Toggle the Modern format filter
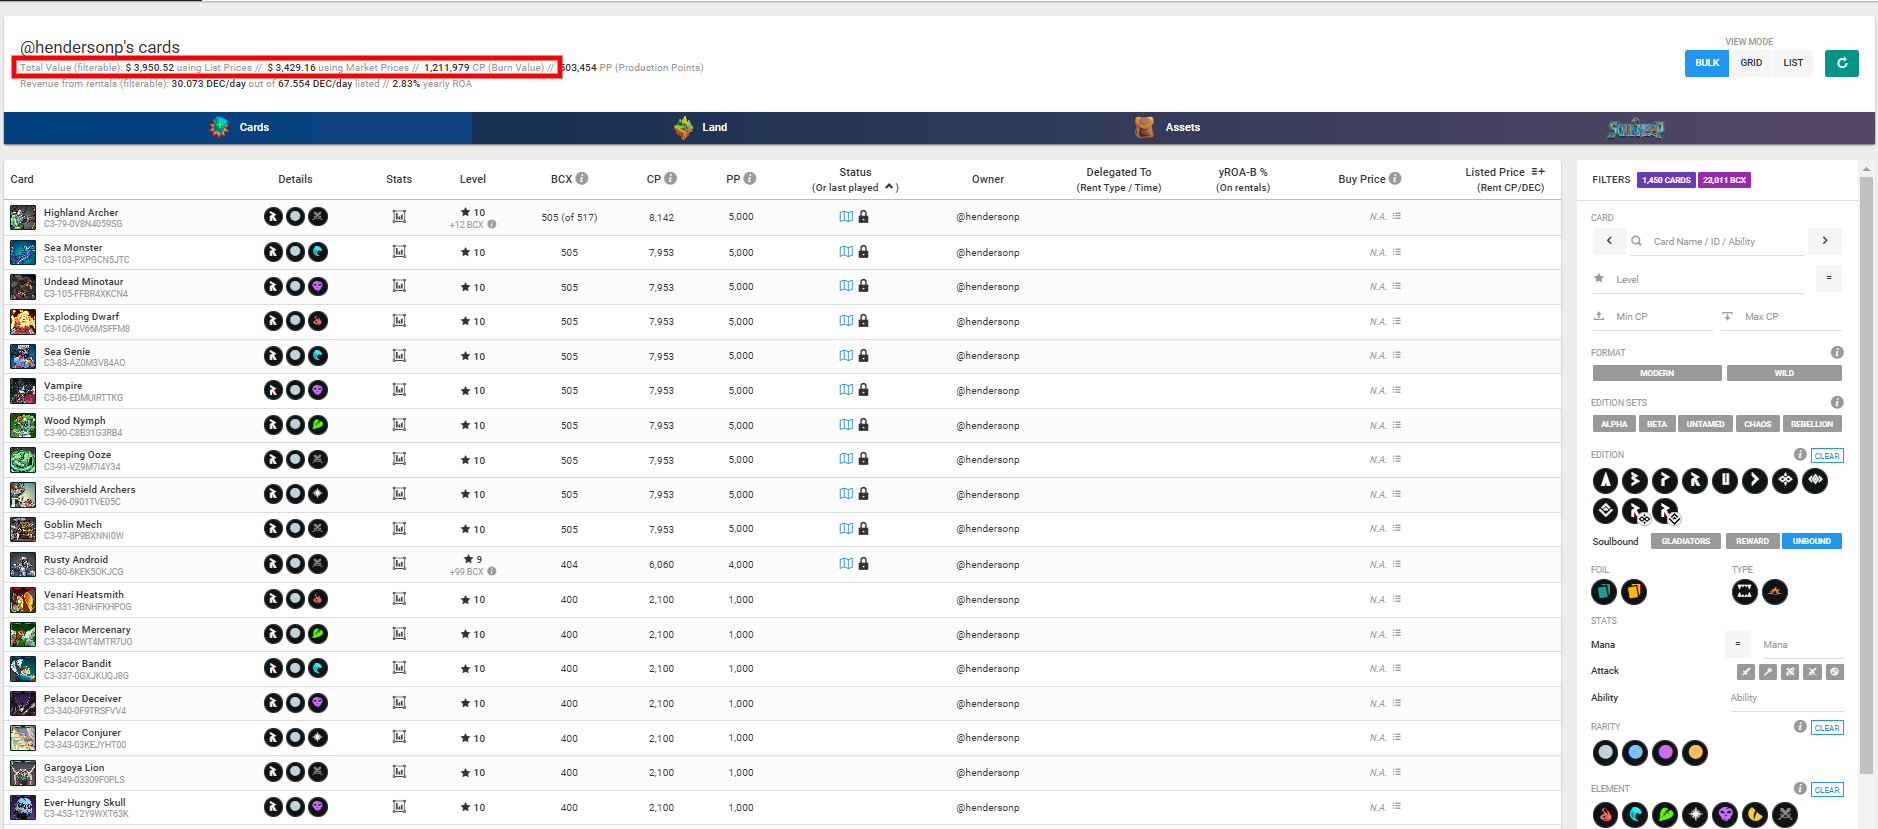The image size is (1878, 829). 1656,373
